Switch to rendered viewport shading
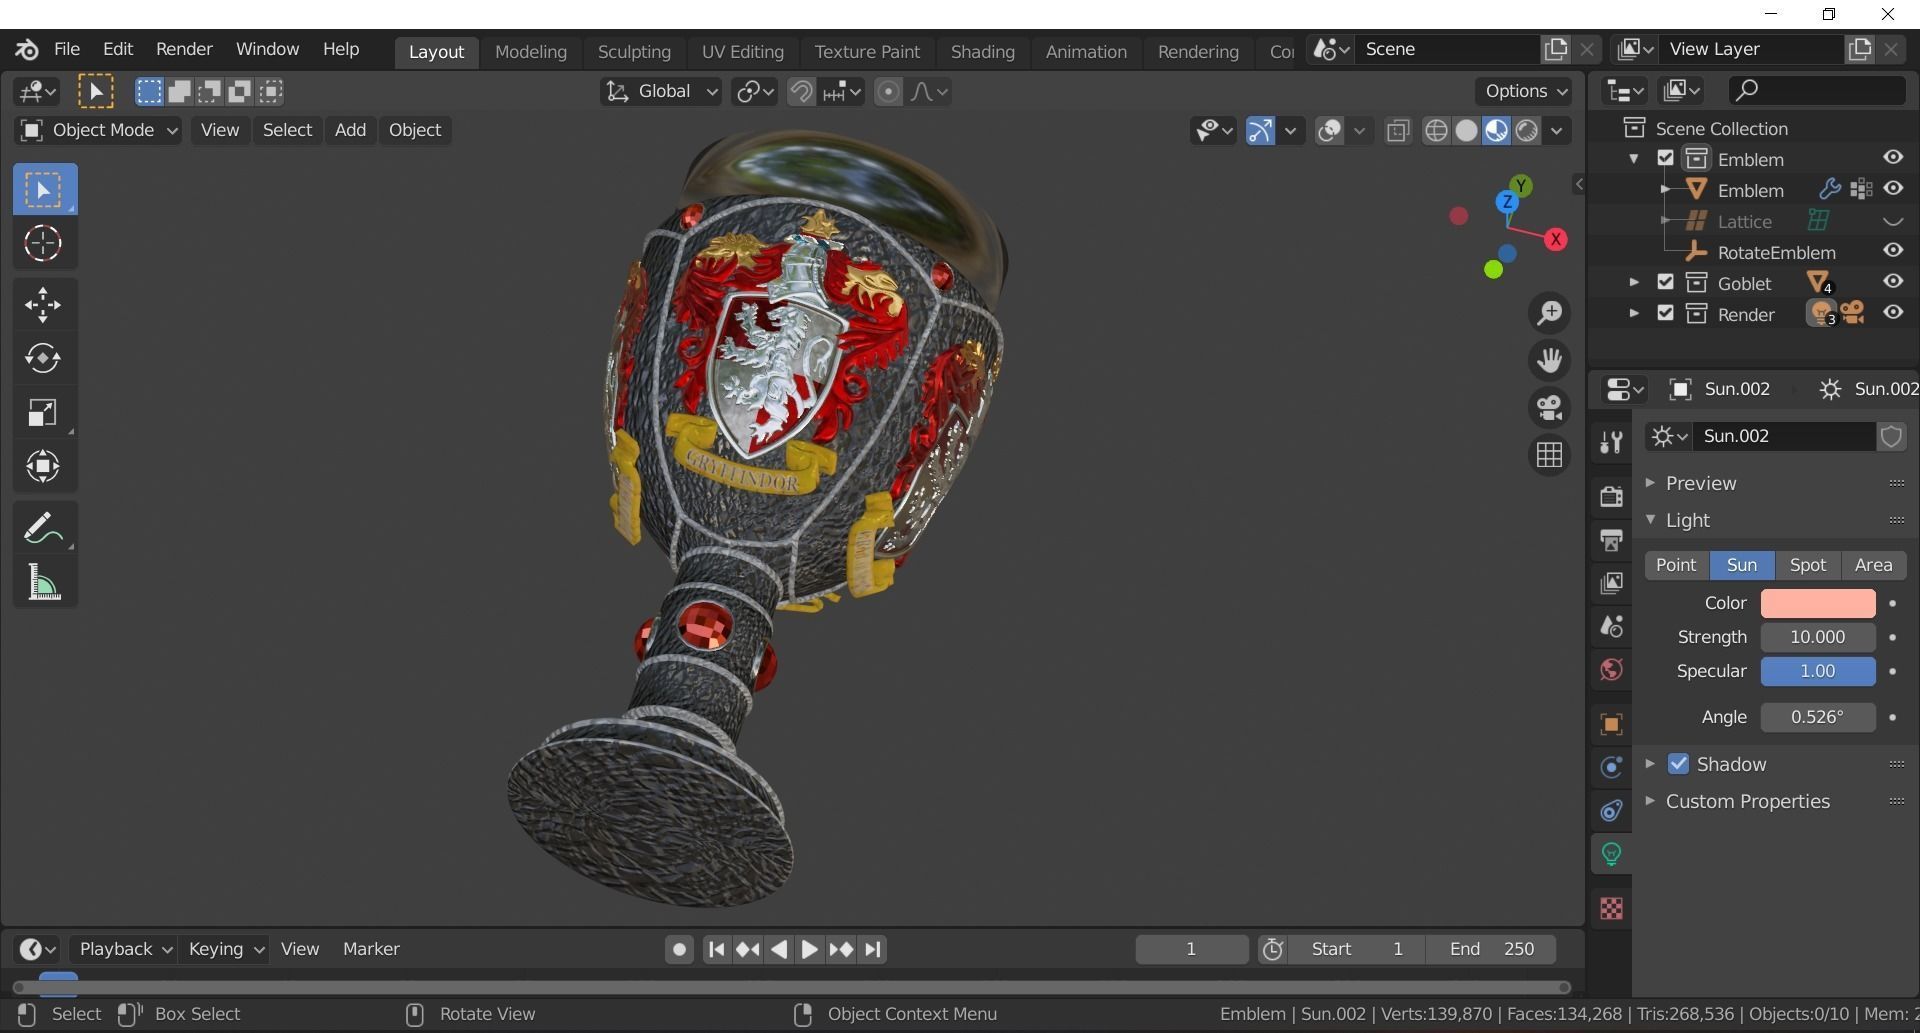 click(x=1526, y=131)
